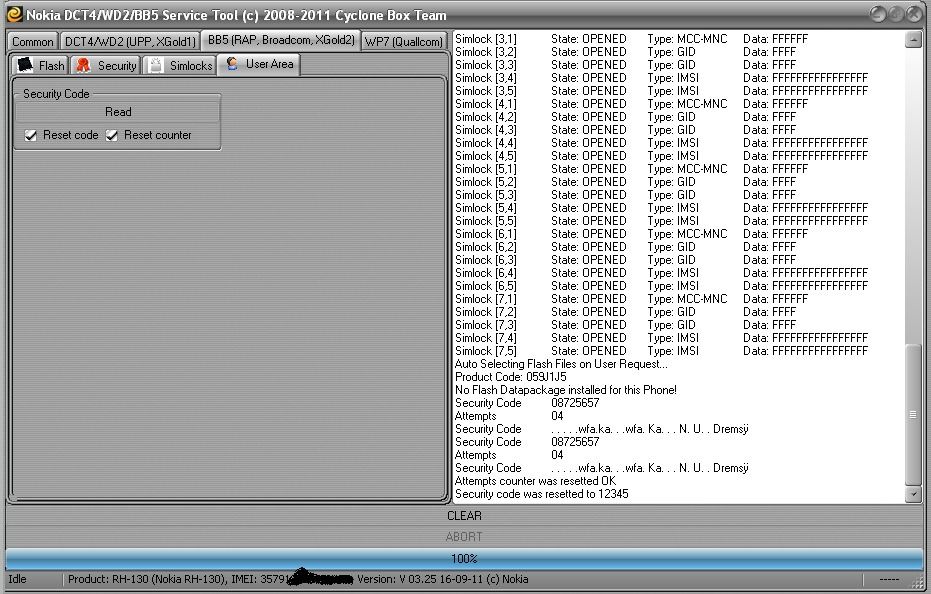Click the Simlocks tab SIM card icon
Screen dimensions: 931x594
pyautogui.click(x=156, y=65)
